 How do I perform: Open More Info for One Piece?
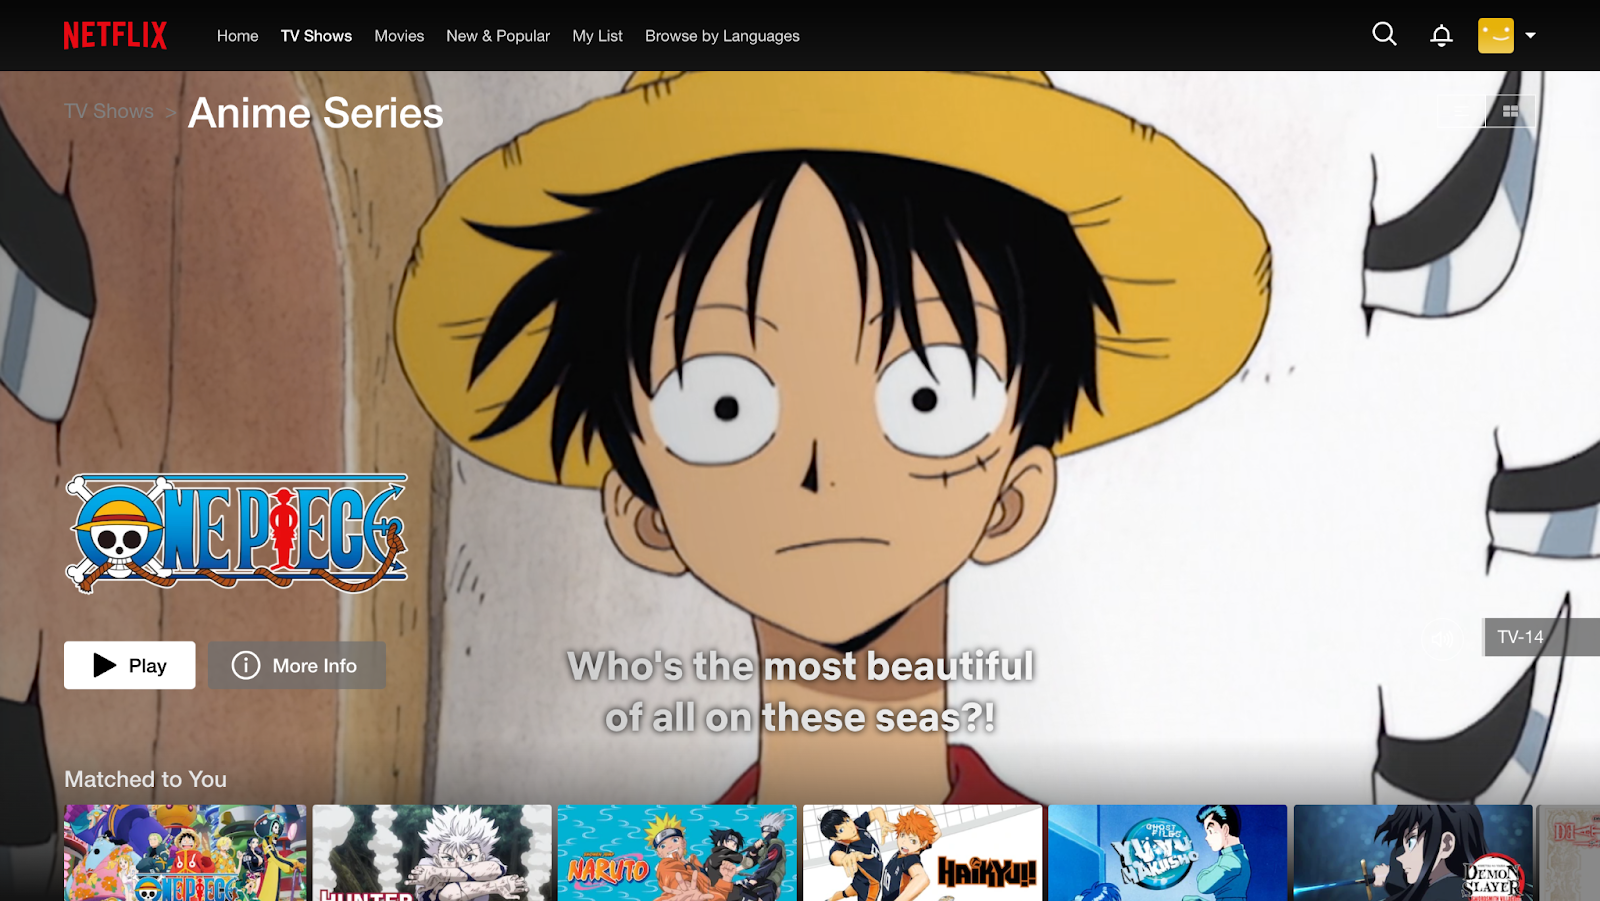pyautogui.click(x=297, y=665)
